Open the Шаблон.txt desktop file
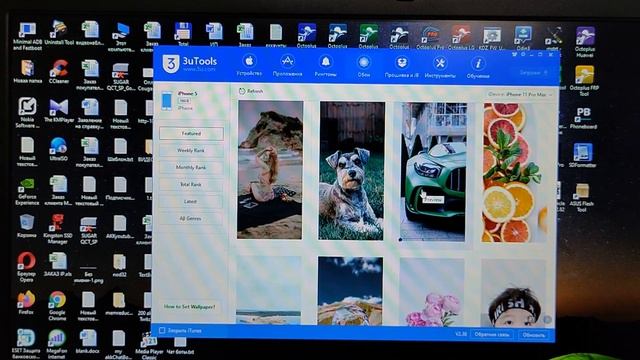This screenshot has width=640, height=360. click(x=120, y=150)
